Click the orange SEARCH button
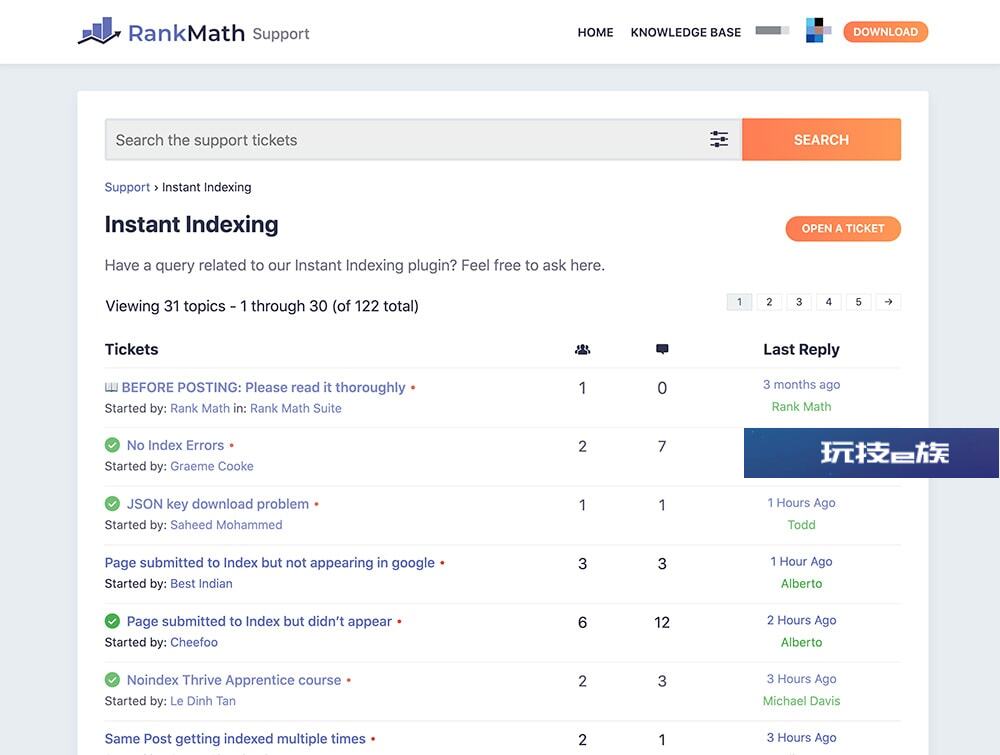 [821, 140]
